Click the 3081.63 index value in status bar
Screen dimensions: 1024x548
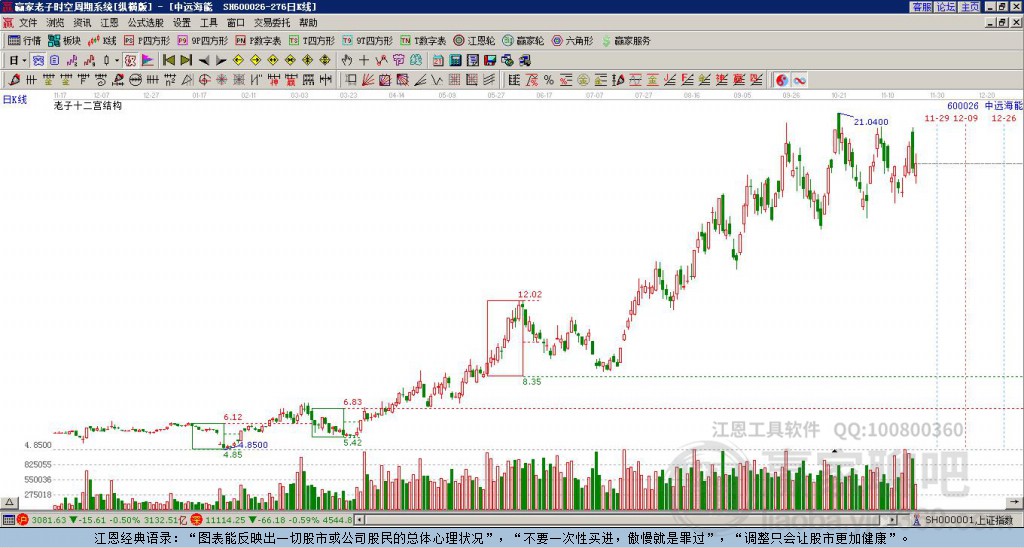[49, 520]
